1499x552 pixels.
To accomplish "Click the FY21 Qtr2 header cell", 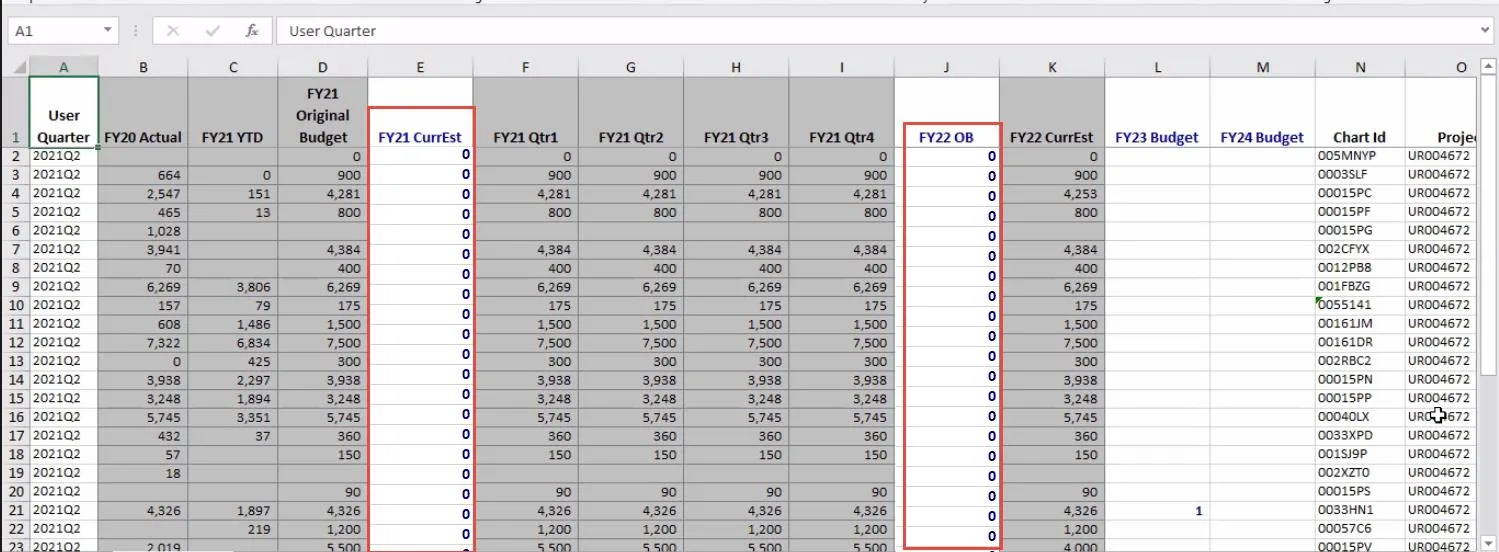I will click(x=630, y=113).
